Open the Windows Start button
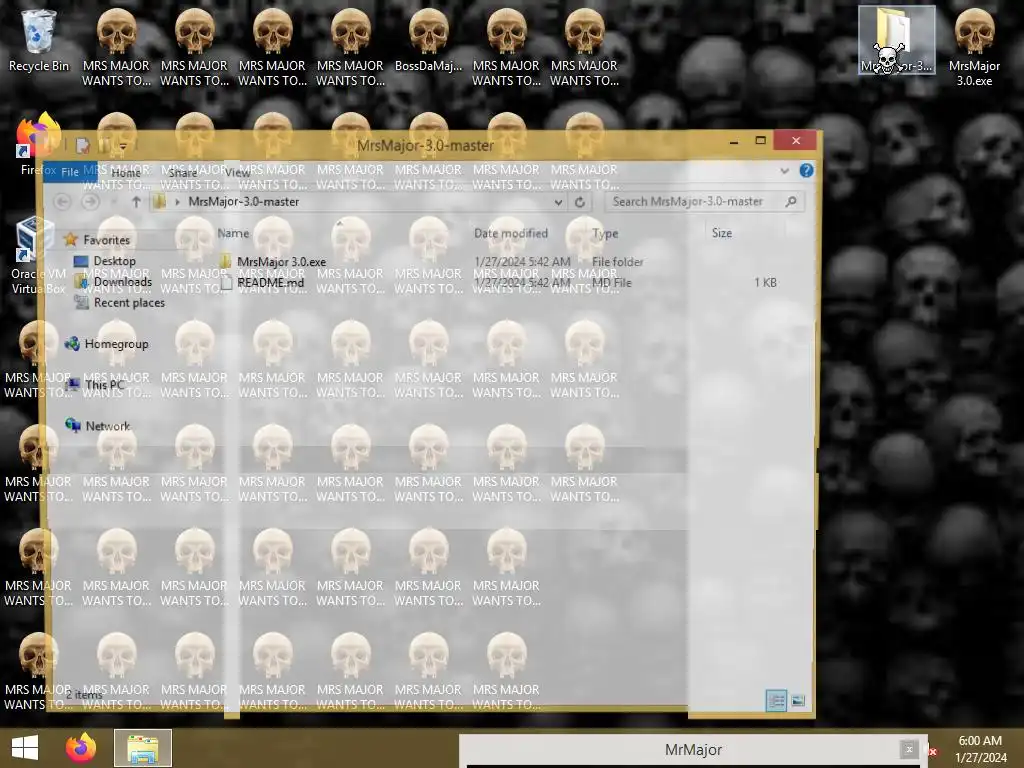This screenshot has width=1024, height=768. [25, 748]
